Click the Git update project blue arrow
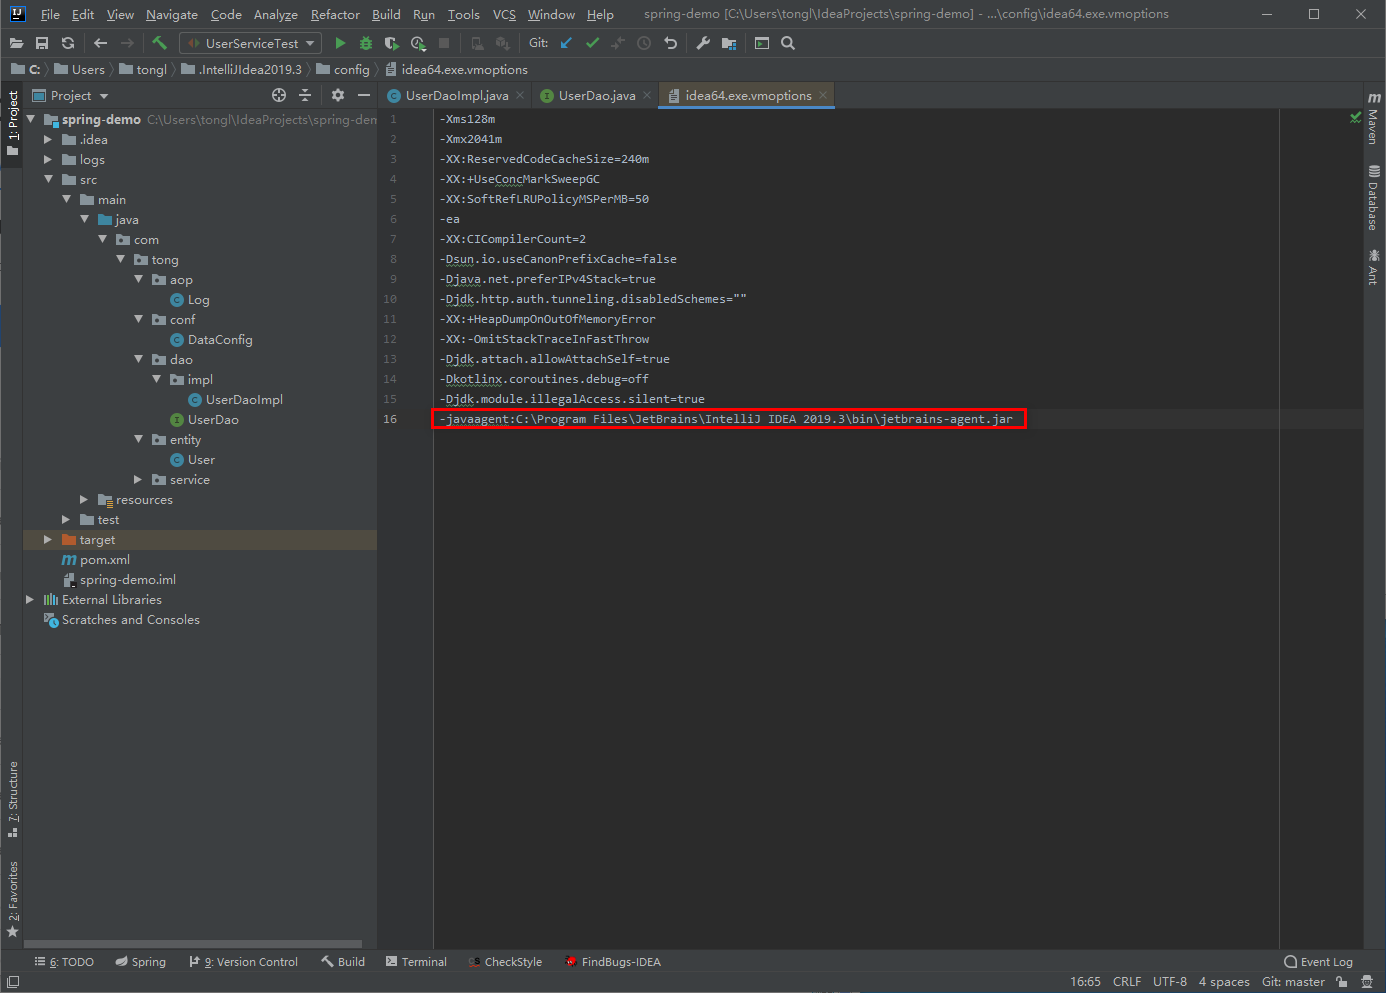Viewport: 1386px width, 993px height. (566, 43)
